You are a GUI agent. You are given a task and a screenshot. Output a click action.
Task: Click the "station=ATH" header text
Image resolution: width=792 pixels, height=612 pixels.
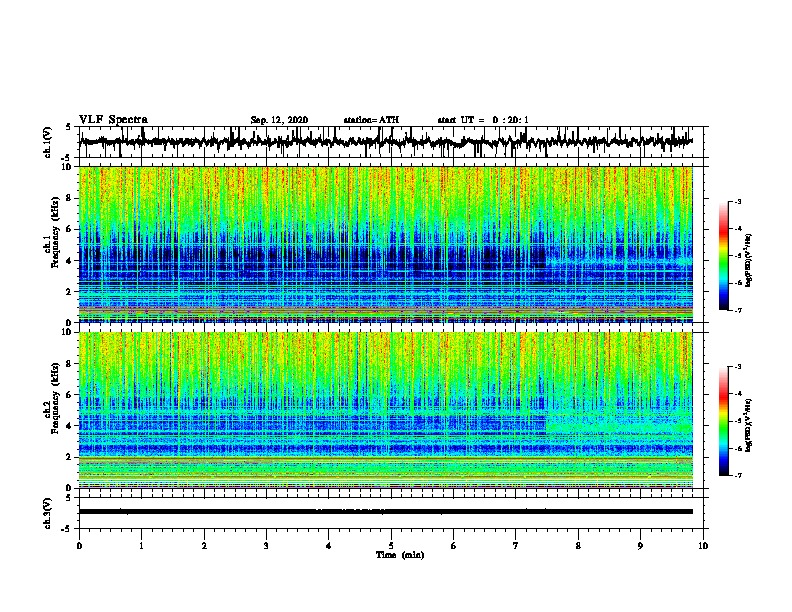(x=371, y=120)
